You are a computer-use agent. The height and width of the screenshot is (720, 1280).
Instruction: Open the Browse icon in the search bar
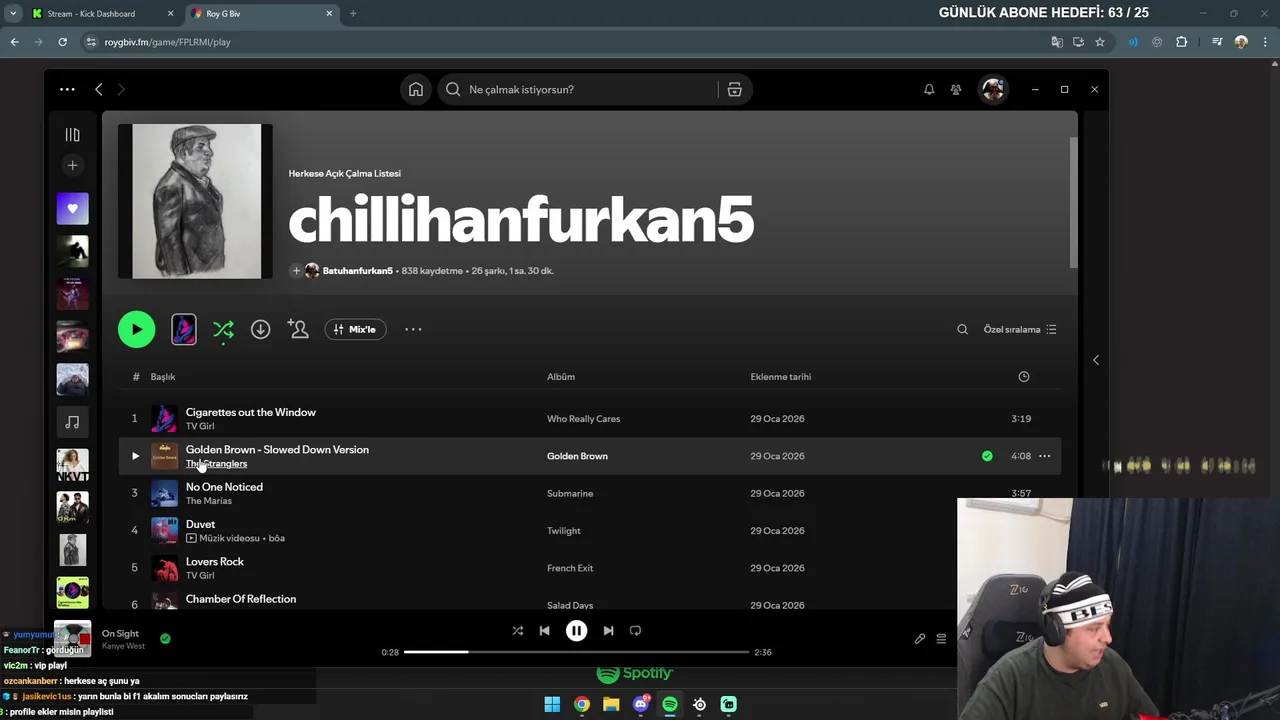pyautogui.click(x=734, y=90)
